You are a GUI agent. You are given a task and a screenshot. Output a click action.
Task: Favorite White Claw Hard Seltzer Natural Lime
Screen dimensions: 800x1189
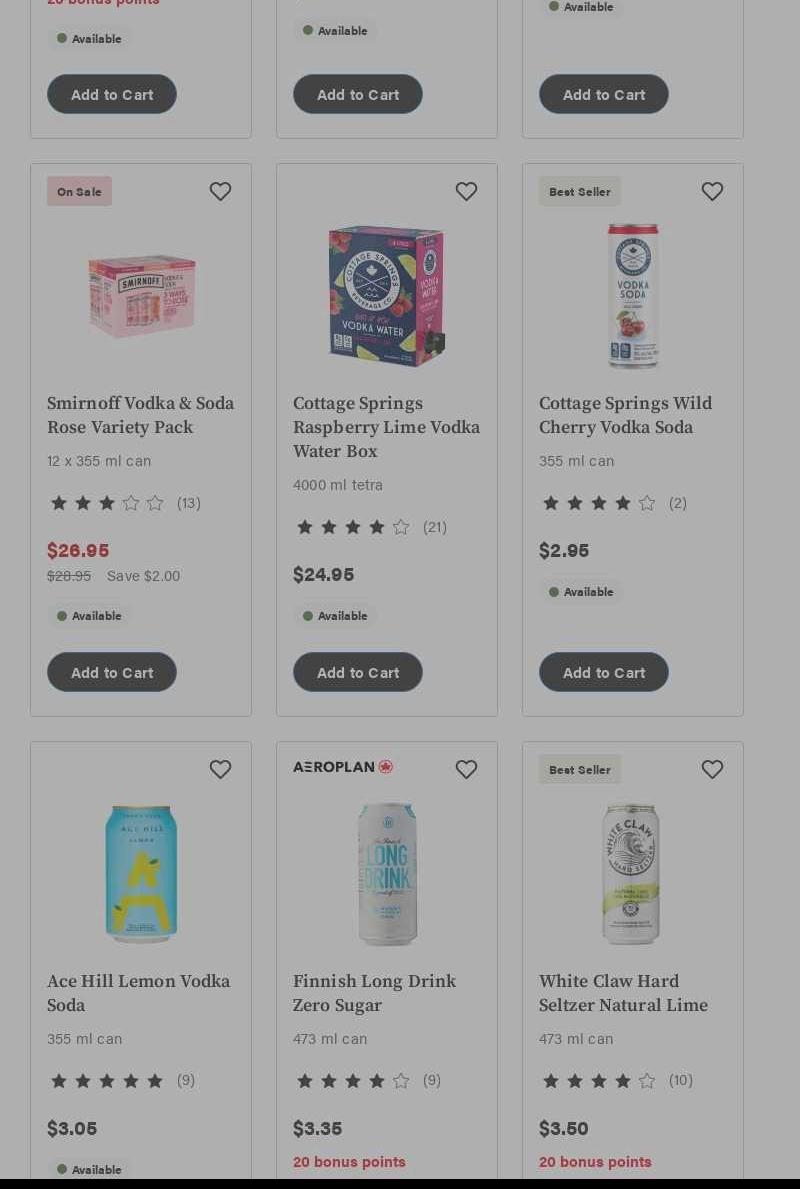(x=712, y=769)
